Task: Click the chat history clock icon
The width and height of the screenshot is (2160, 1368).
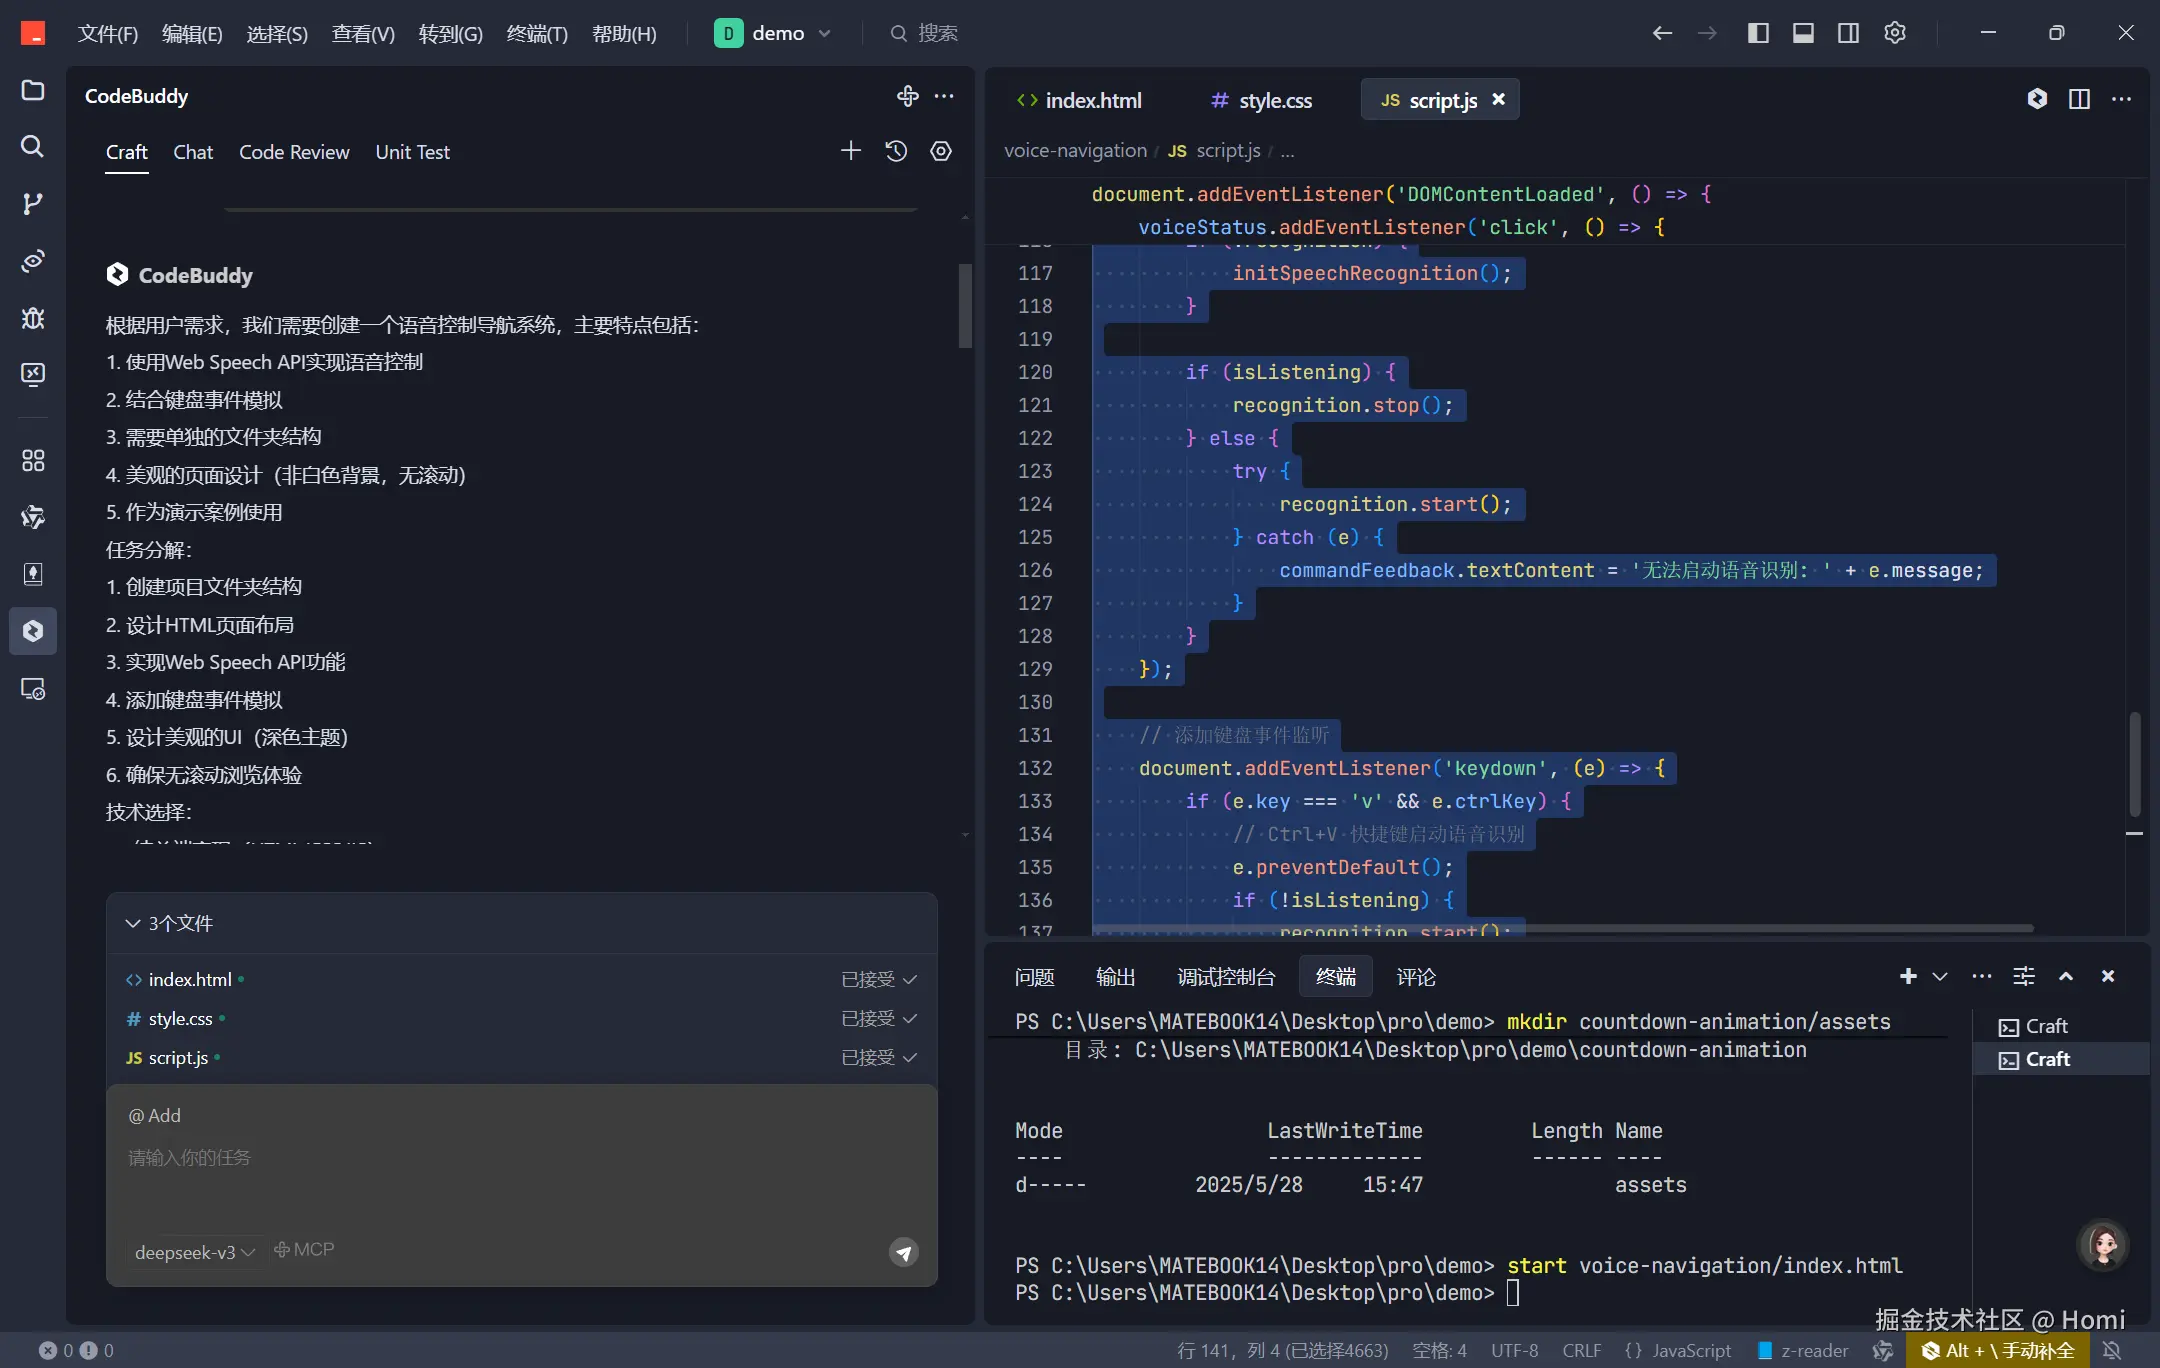Action: coord(896,151)
